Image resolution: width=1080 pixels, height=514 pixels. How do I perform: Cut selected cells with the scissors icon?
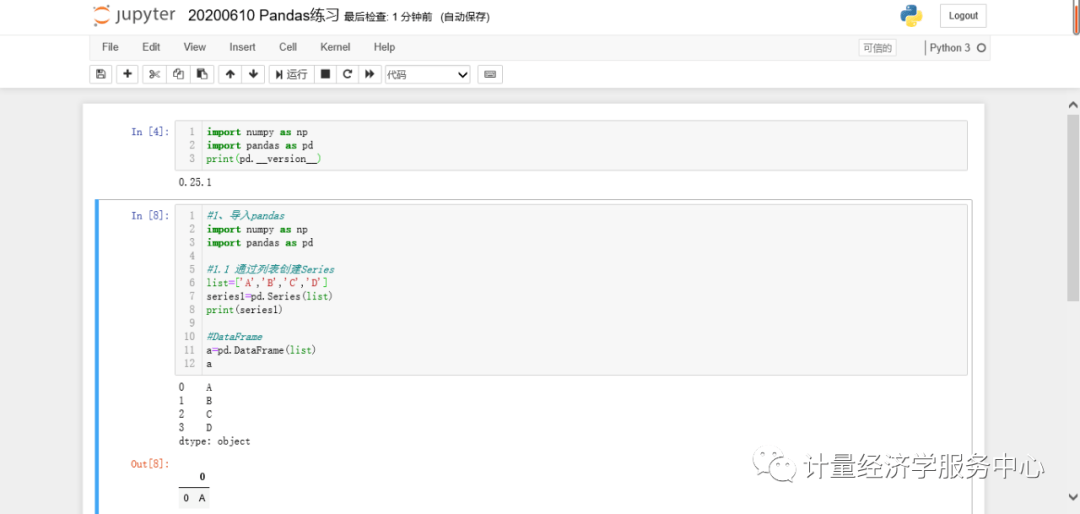(x=154, y=74)
